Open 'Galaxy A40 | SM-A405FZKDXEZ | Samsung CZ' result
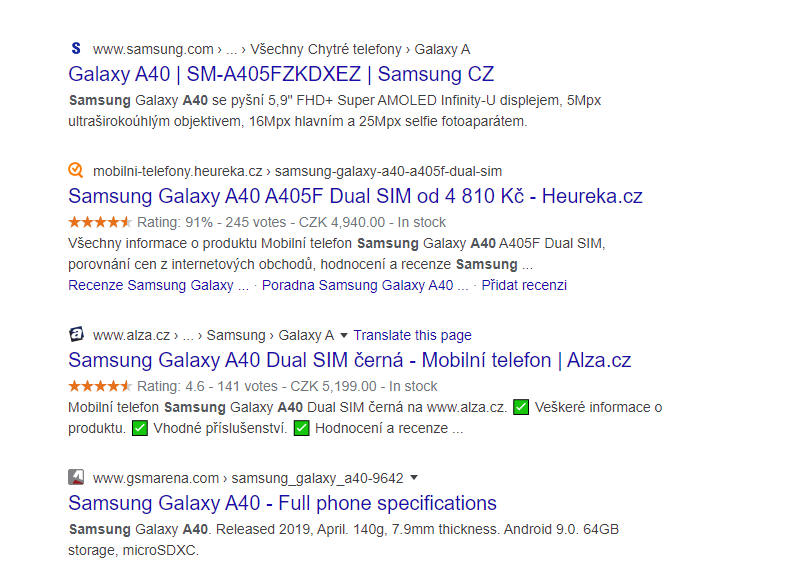 point(281,75)
